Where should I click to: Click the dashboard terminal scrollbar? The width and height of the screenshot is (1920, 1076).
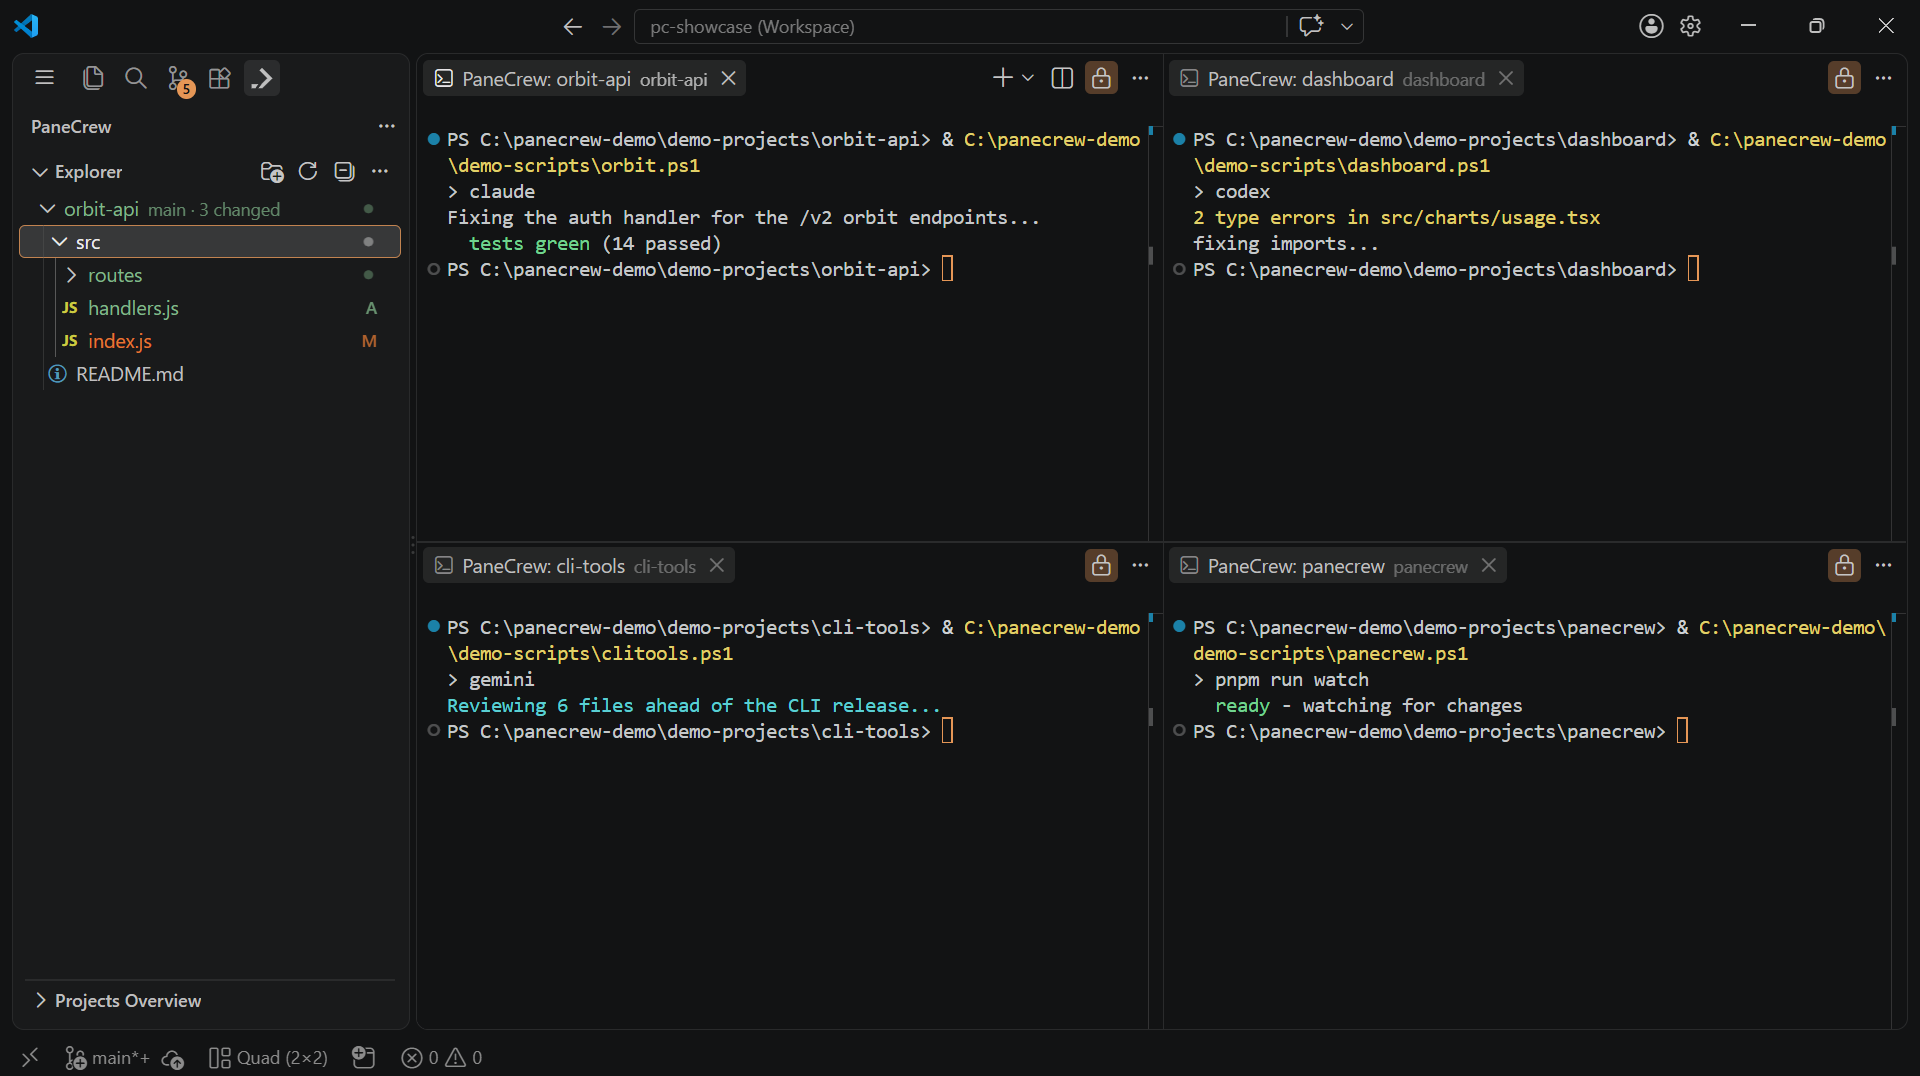[x=1894, y=255]
